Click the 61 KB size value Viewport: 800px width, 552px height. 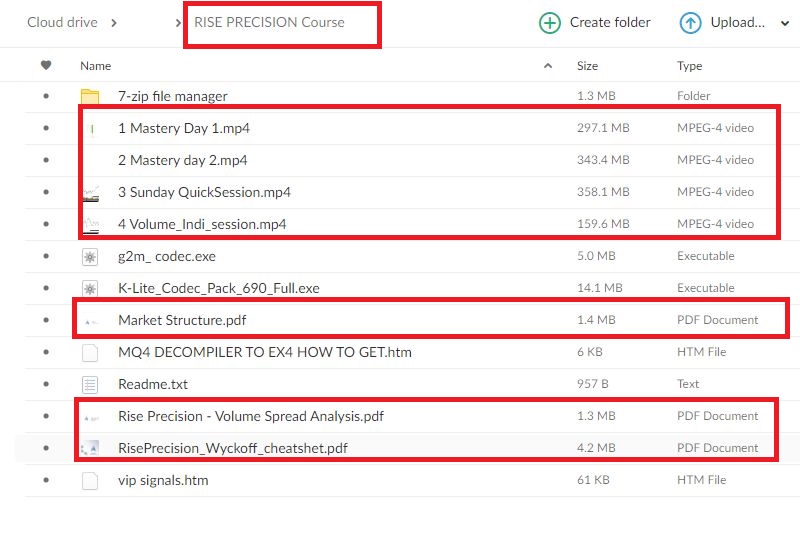593,480
